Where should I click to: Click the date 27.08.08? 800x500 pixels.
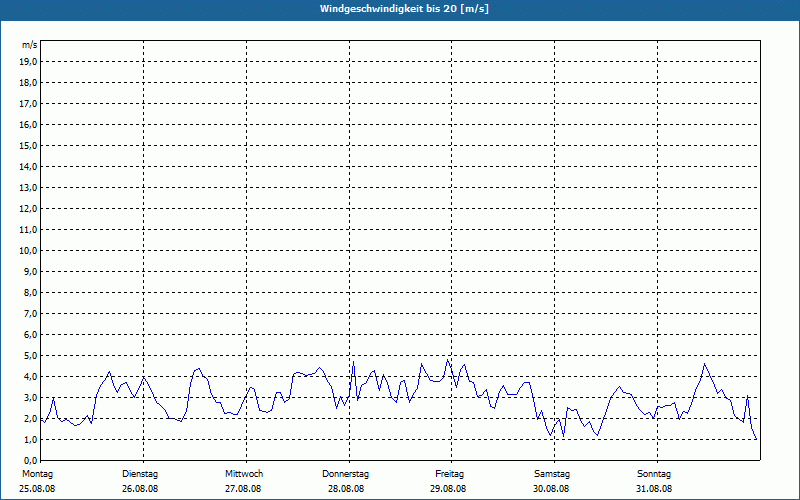coord(243,489)
